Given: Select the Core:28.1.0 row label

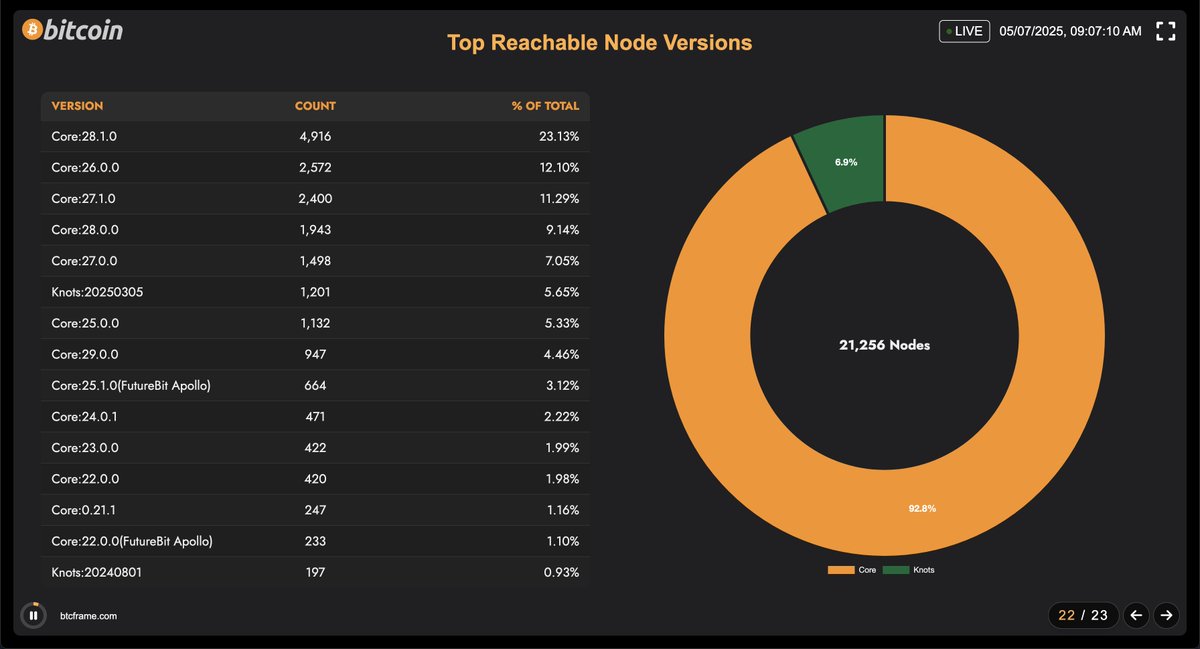Looking at the screenshot, I should coord(84,137).
